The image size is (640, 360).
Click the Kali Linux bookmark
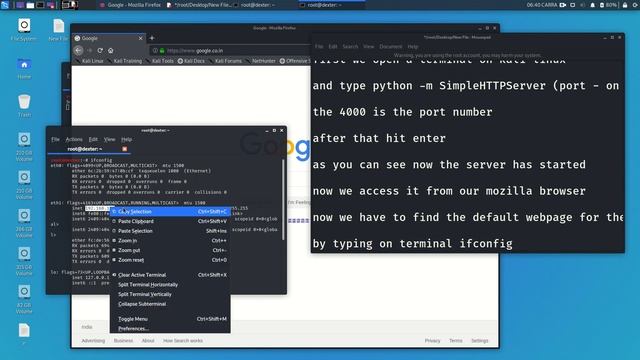89,61
